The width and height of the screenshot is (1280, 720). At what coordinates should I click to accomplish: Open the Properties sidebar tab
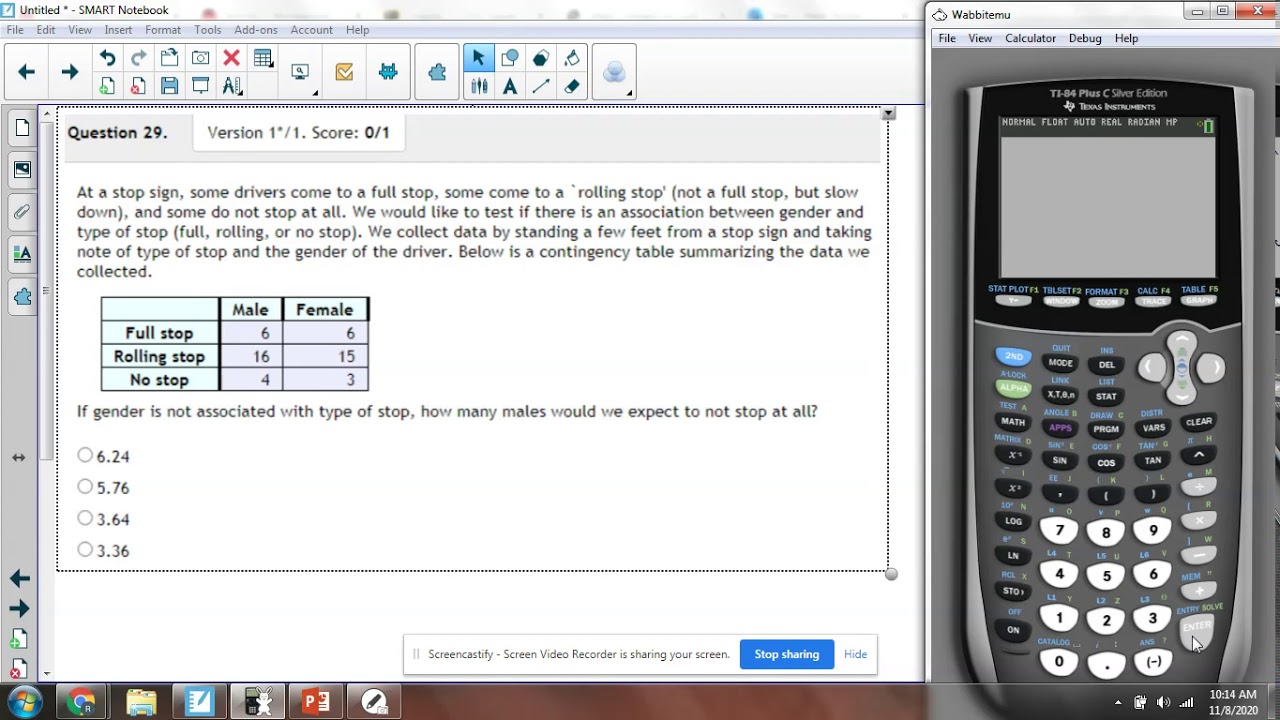click(x=22, y=254)
